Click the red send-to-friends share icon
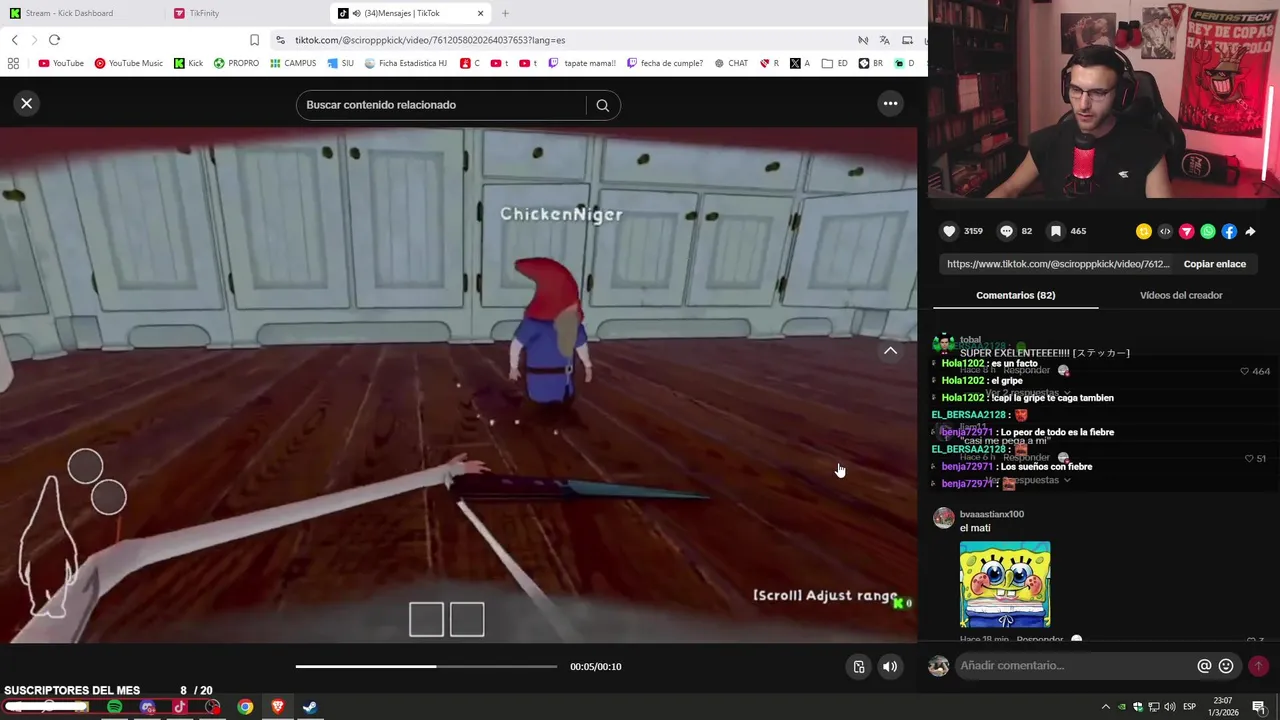Screen dimensions: 1280x720 click(x=1187, y=231)
